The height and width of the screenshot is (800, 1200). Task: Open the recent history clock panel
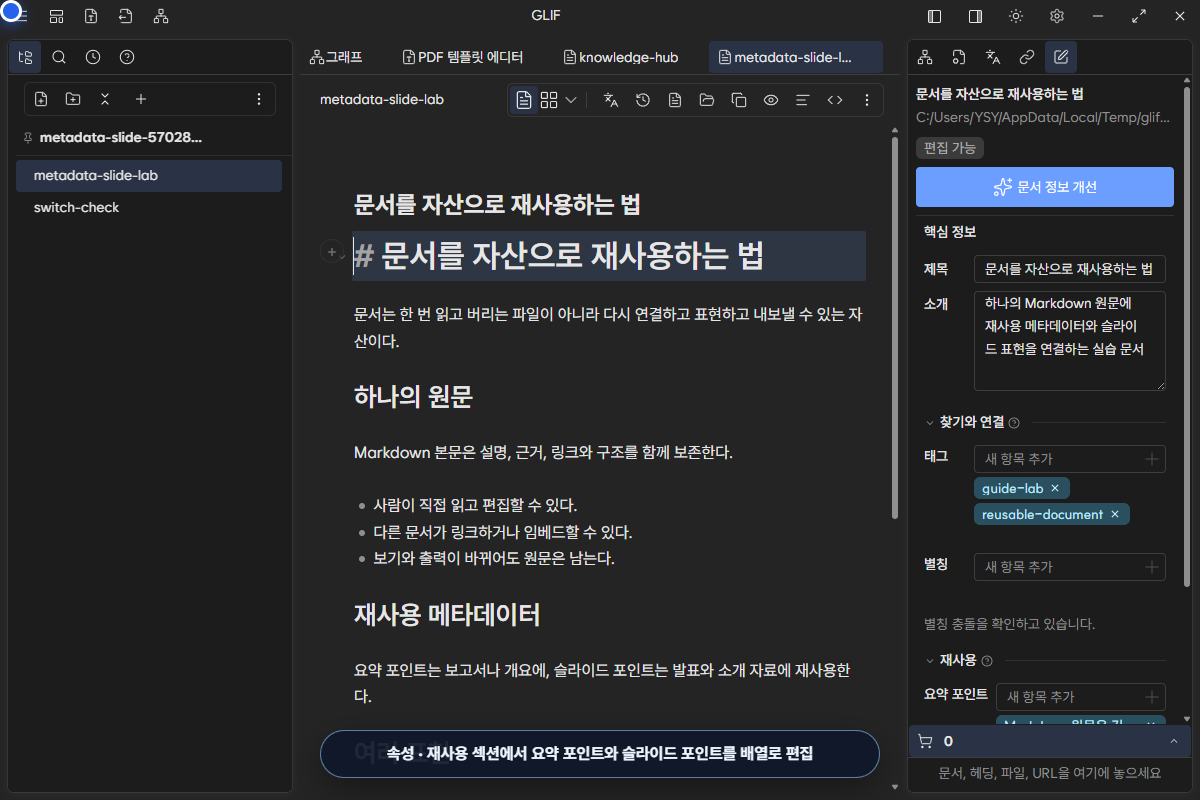pos(93,57)
